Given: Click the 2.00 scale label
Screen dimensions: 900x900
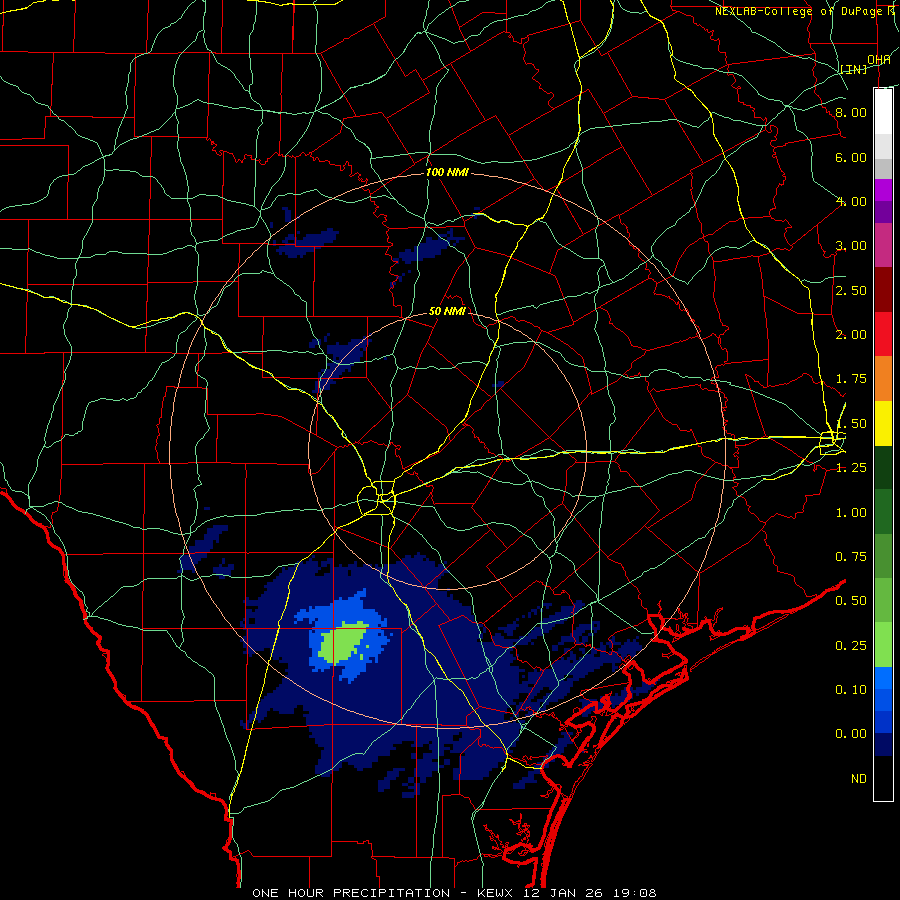Looking at the screenshot, I should (x=851, y=335).
